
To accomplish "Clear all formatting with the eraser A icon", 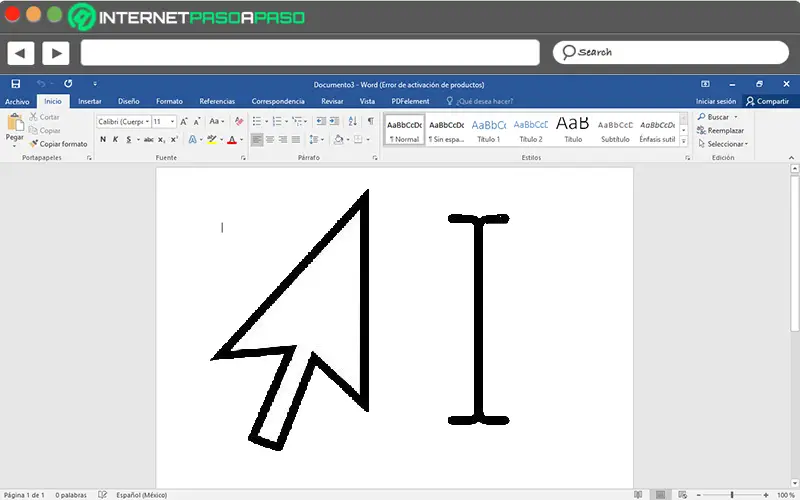I will (239, 121).
